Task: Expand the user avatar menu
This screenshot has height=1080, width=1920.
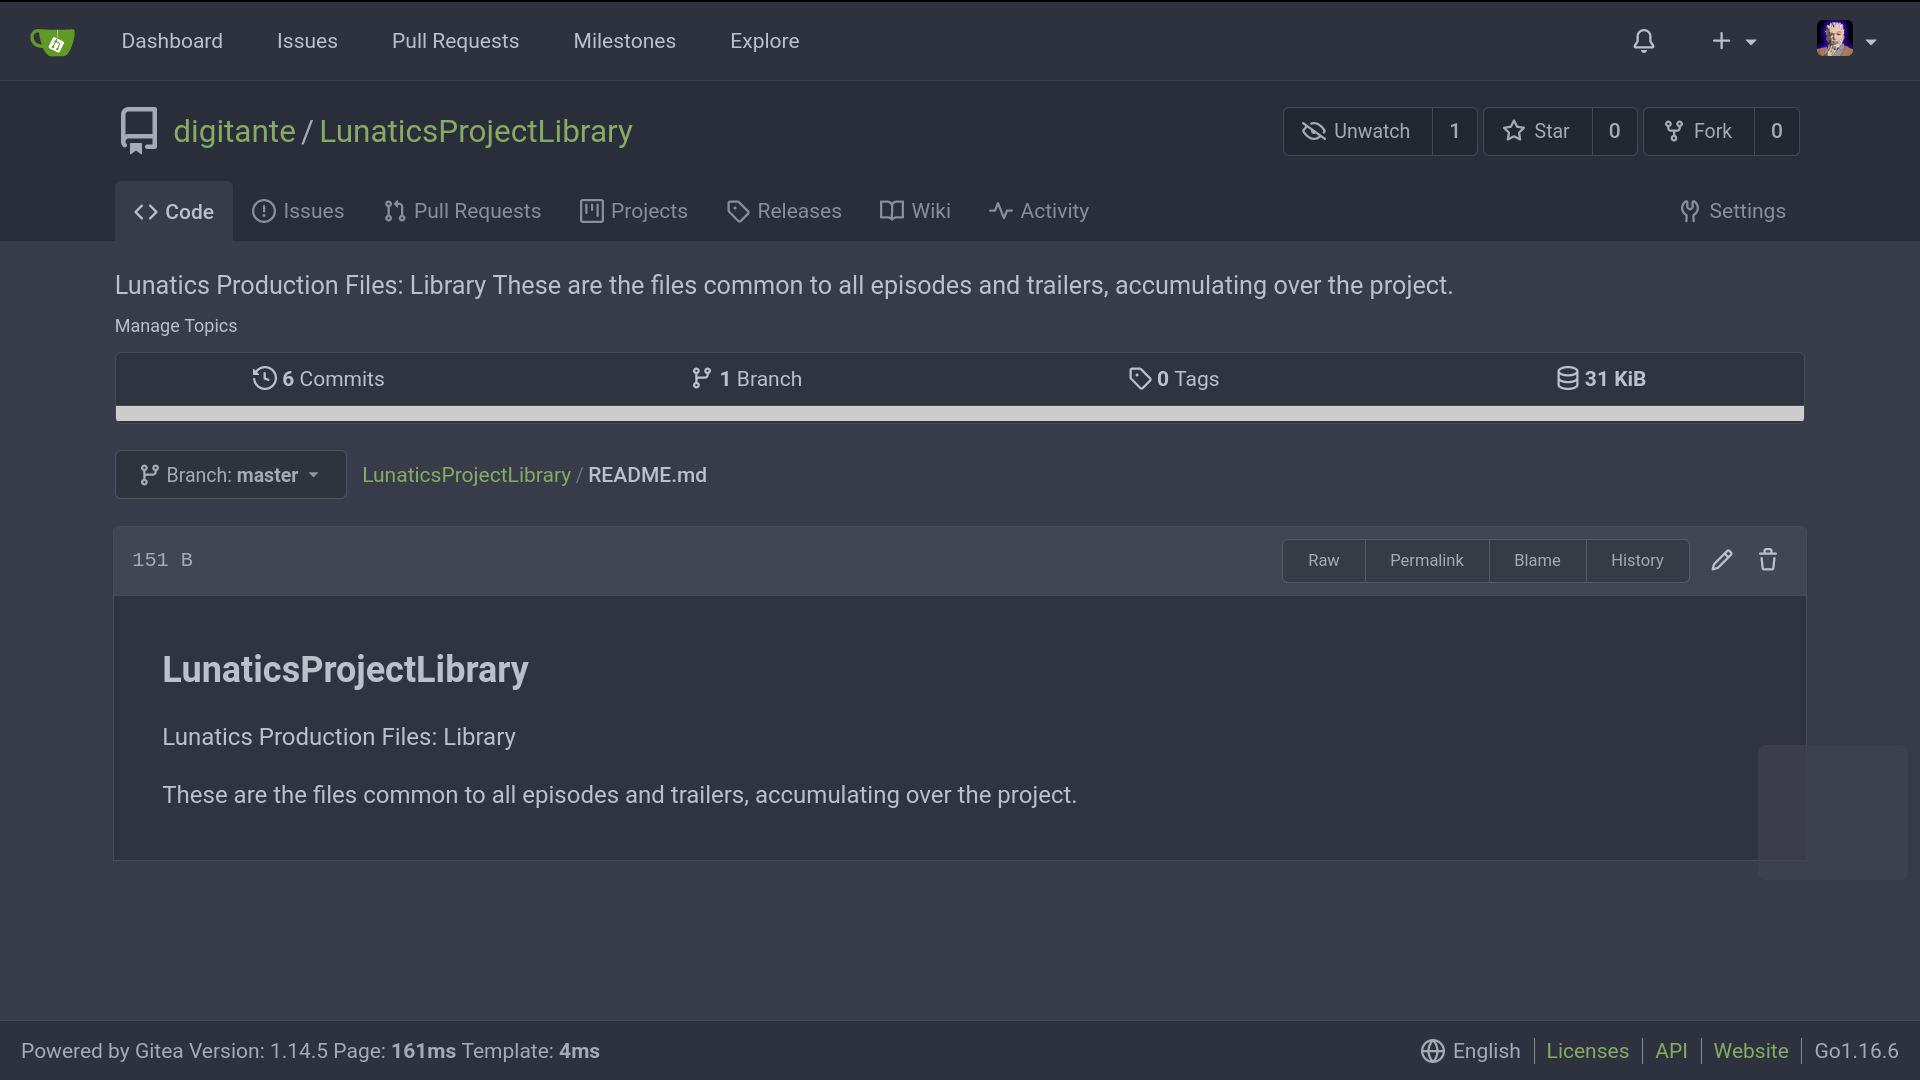Action: point(1846,41)
